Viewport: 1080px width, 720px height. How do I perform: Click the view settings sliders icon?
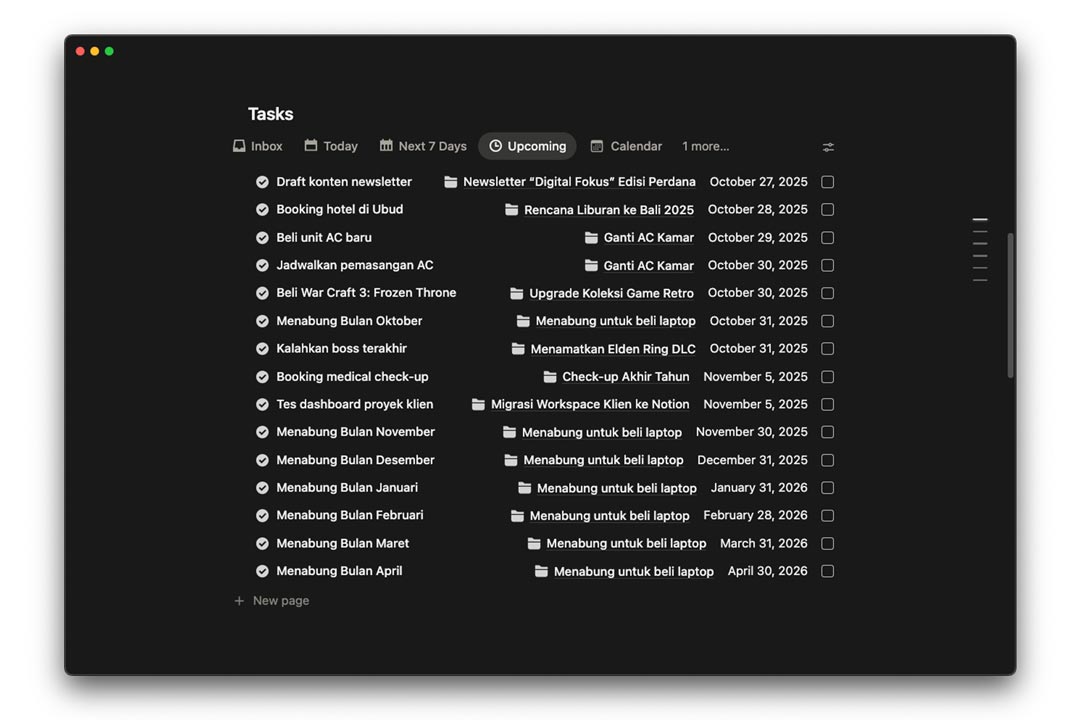(x=828, y=147)
